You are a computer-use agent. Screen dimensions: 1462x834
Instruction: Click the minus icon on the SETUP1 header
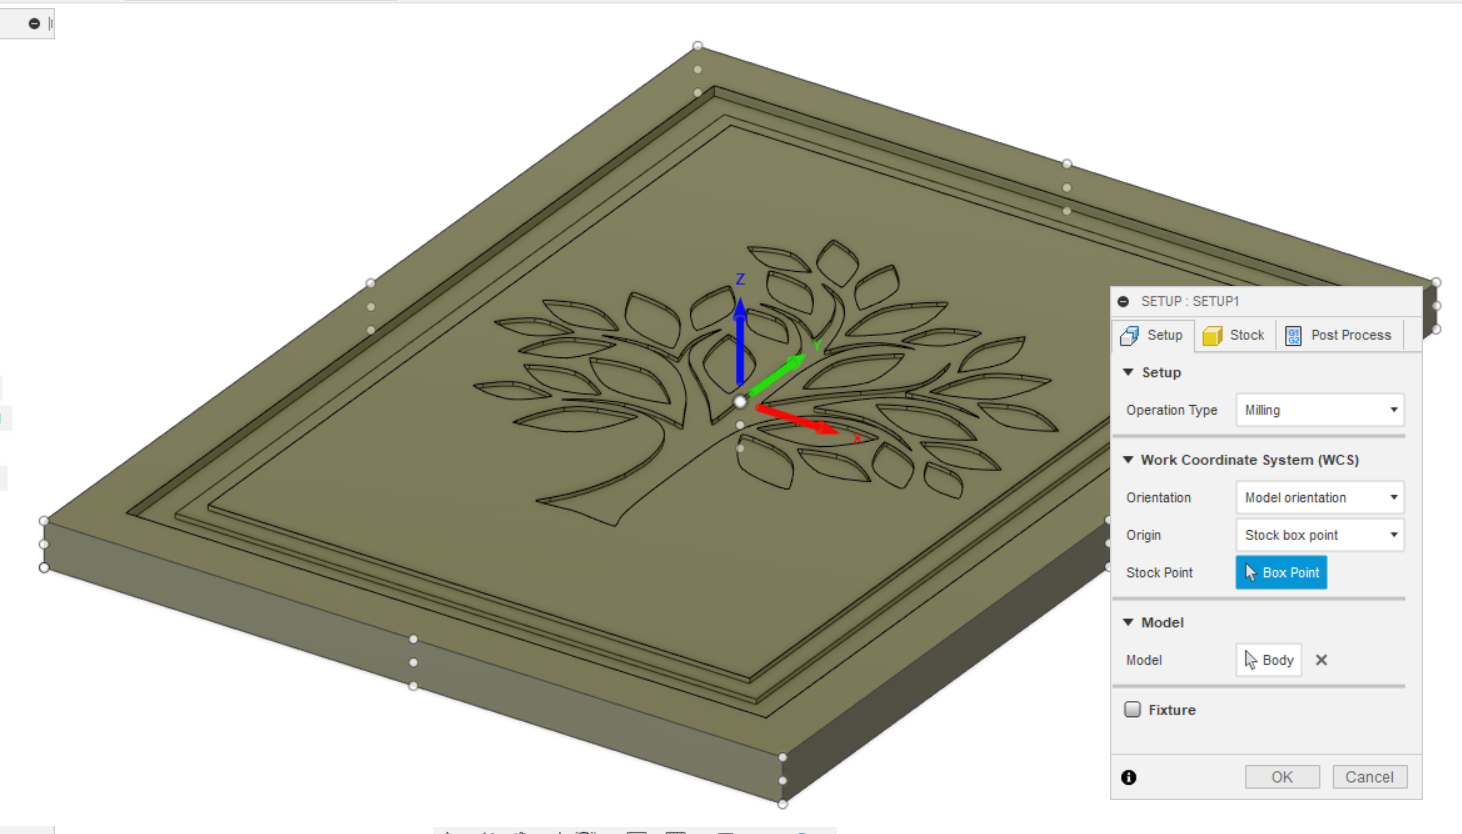pos(1126,301)
